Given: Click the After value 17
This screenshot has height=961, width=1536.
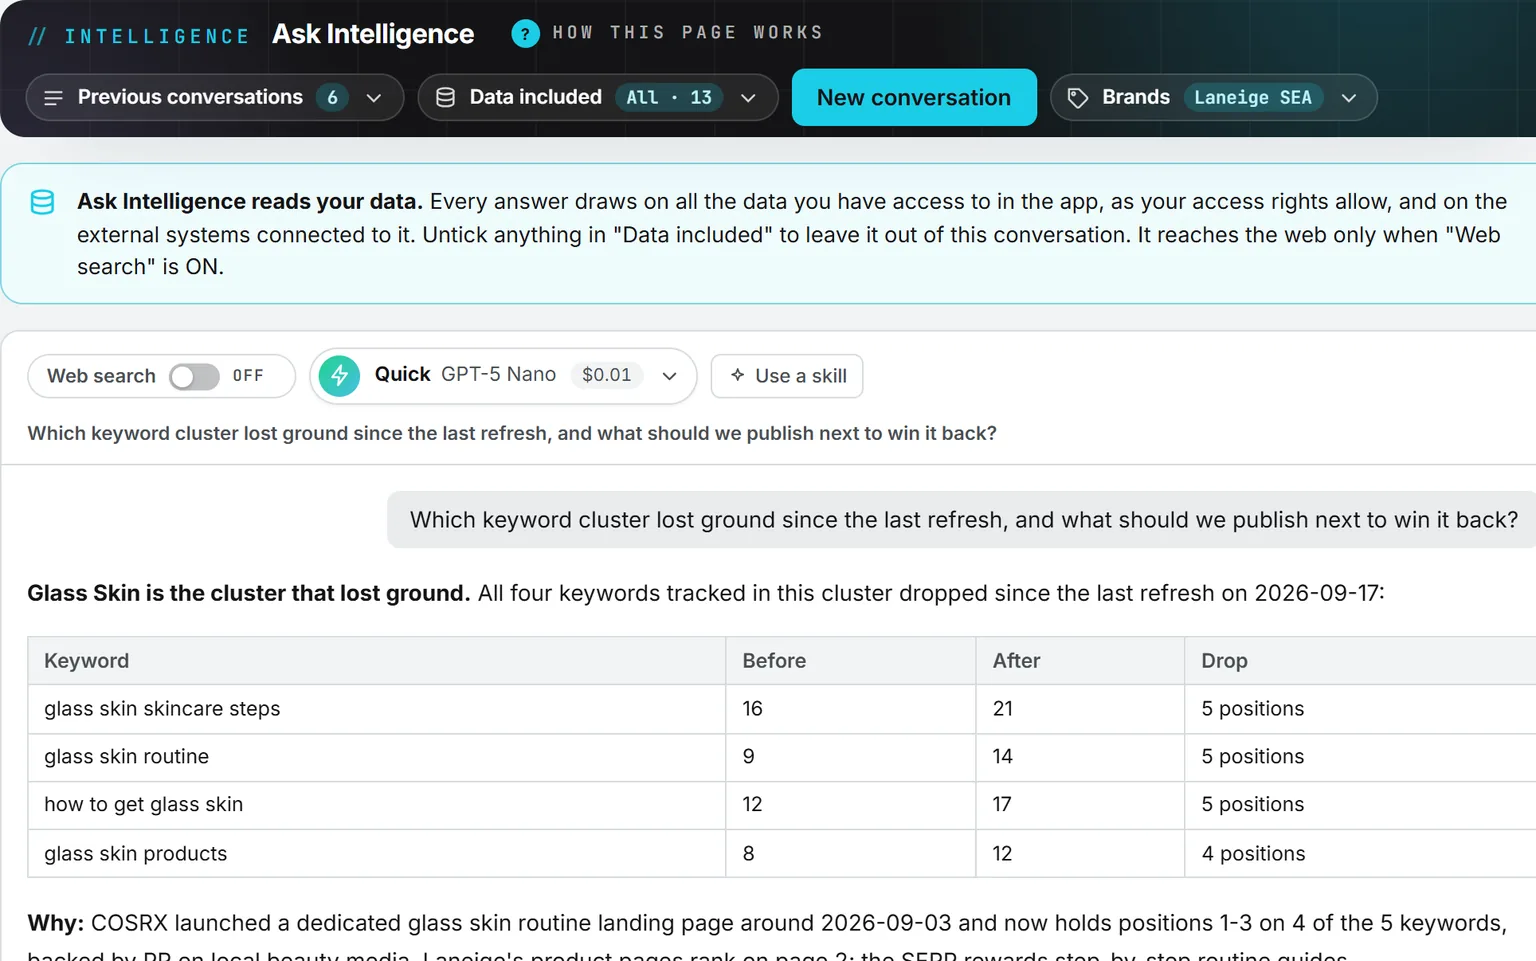Looking at the screenshot, I should [1002, 805].
